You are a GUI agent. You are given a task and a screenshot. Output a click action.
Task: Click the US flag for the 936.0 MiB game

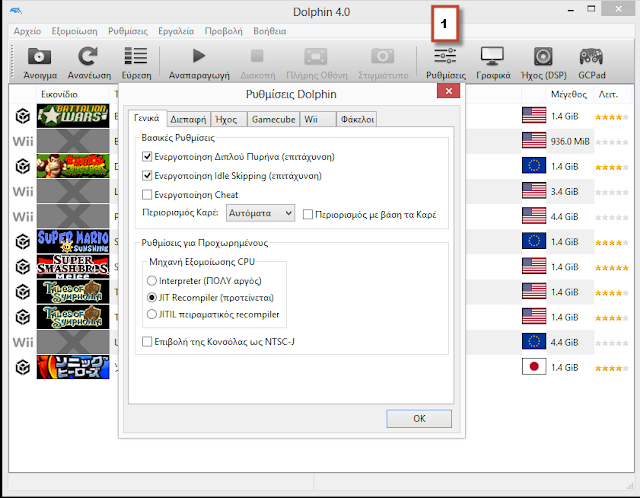point(534,141)
